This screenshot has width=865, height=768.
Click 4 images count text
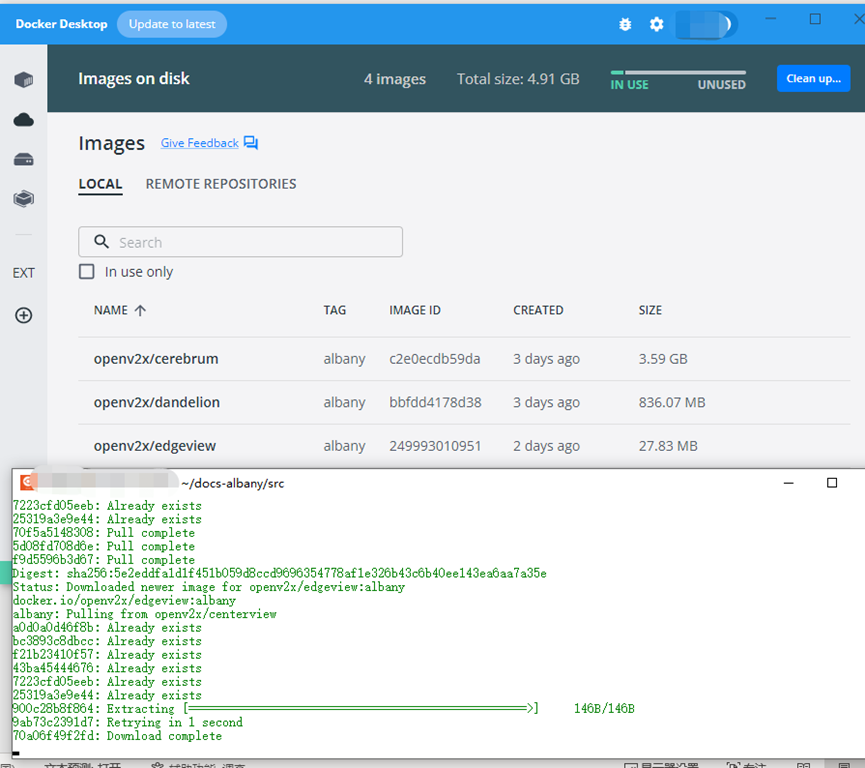click(x=395, y=79)
